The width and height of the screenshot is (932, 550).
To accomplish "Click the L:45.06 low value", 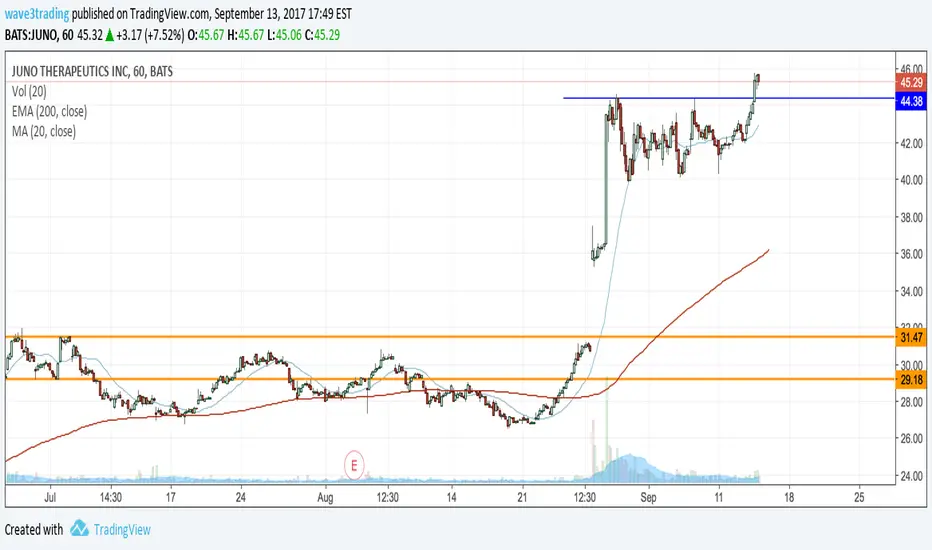I will point(284,35).
